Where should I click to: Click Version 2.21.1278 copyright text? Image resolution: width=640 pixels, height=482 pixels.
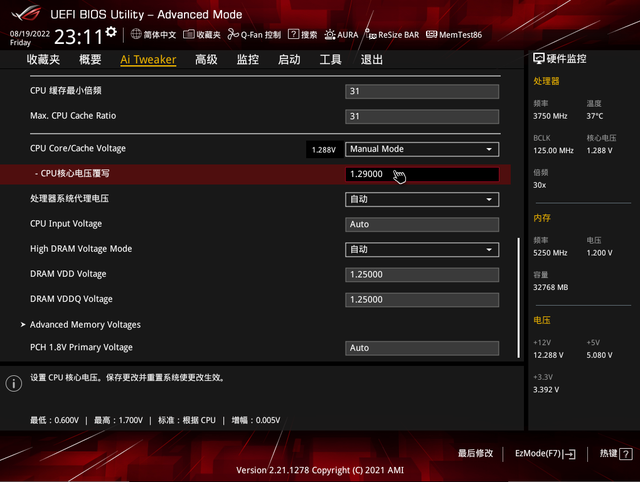tap(320, 470)
